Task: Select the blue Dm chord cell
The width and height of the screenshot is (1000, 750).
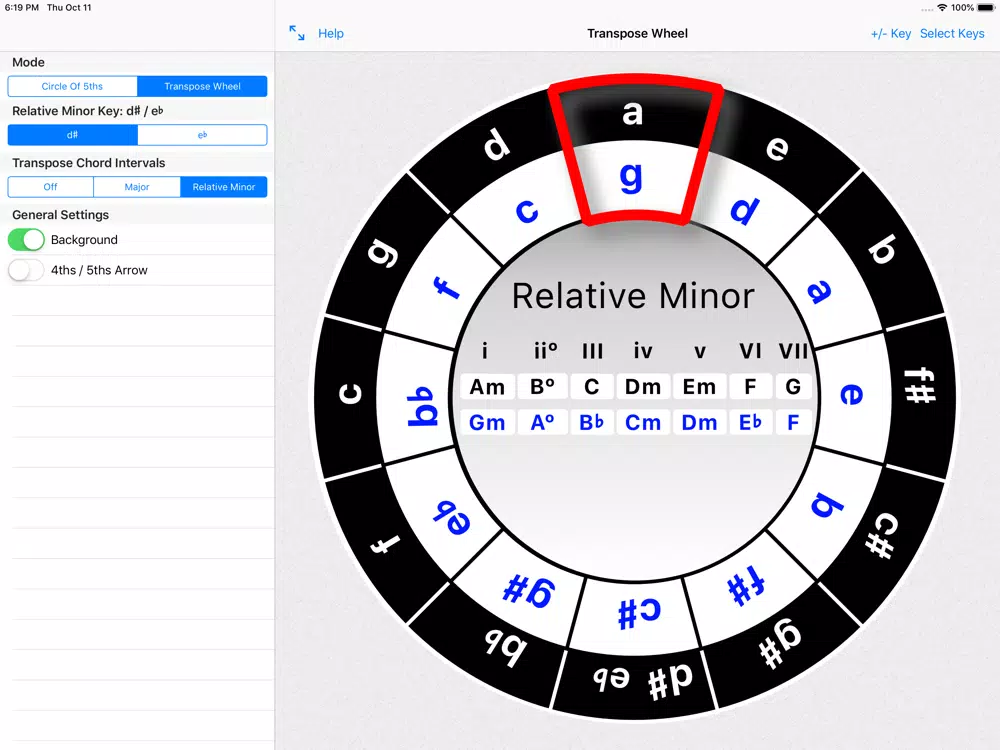Action: pos(700,422)
